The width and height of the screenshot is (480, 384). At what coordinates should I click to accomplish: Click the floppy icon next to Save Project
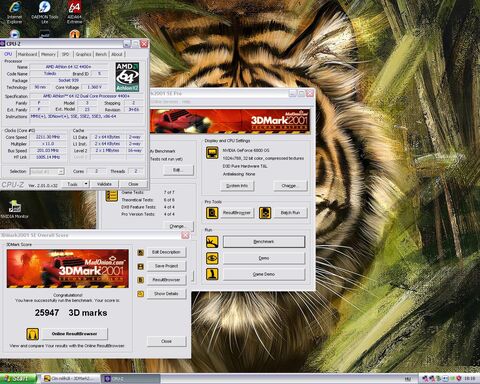pyautogui.click(x=141, y=266)
